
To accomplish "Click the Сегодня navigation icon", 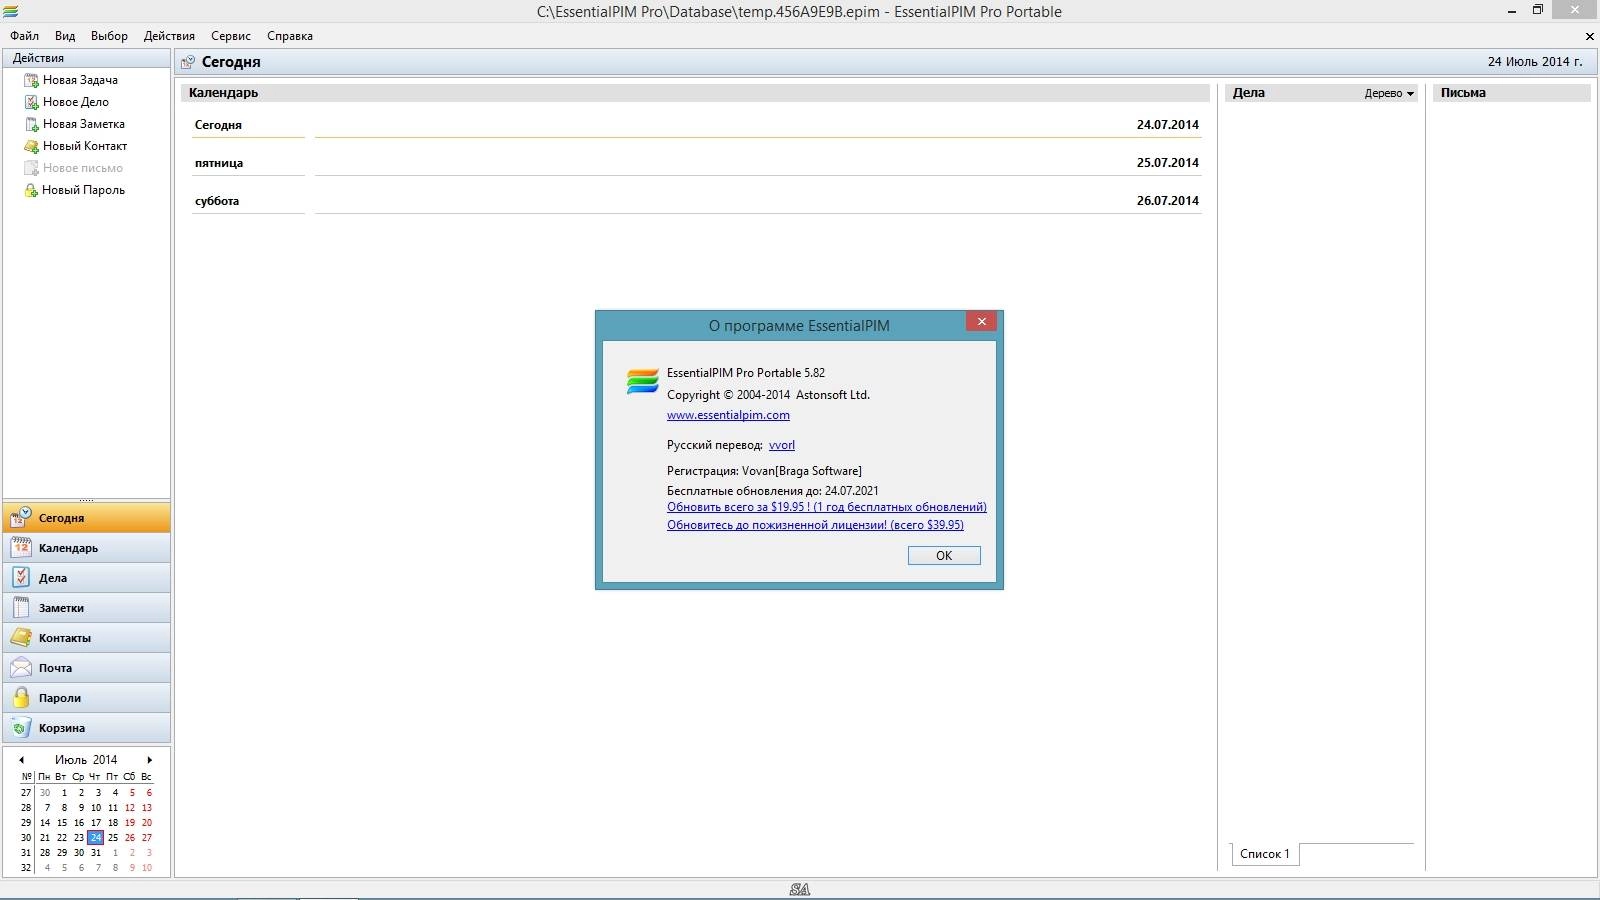I will coord(21,517).
